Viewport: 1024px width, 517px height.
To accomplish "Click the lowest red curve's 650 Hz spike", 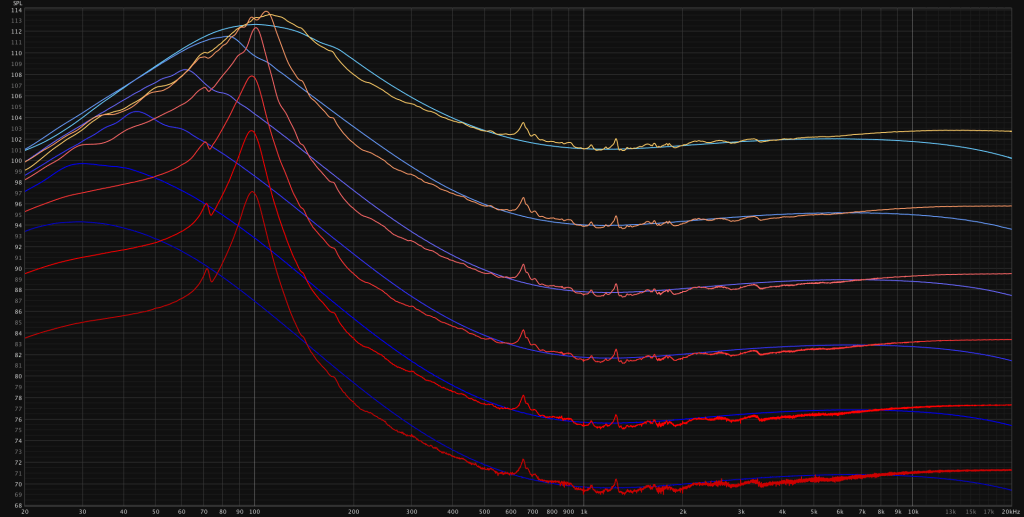I will tap(522, 460).
